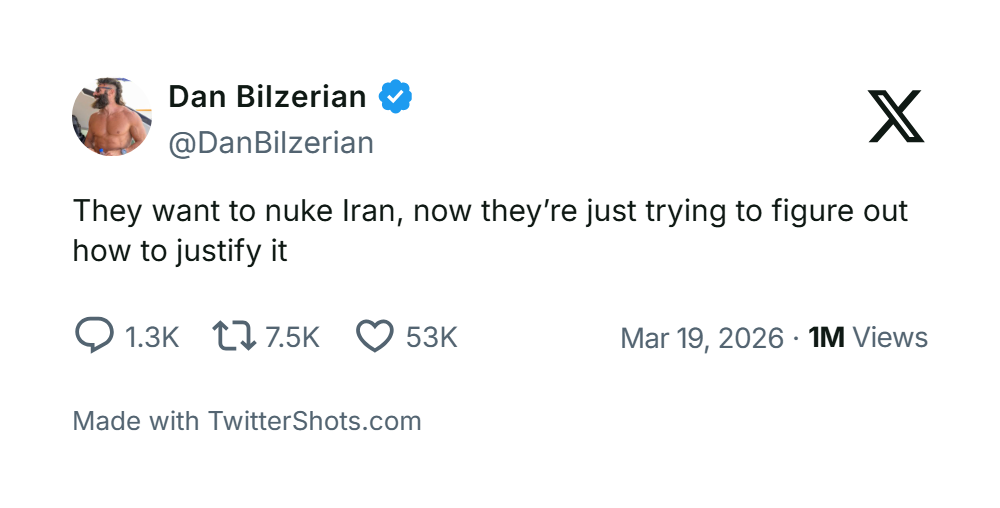The height and width of the screenshot is (508, 1000).
Task: Click the X logo
Action: point(896,116)
